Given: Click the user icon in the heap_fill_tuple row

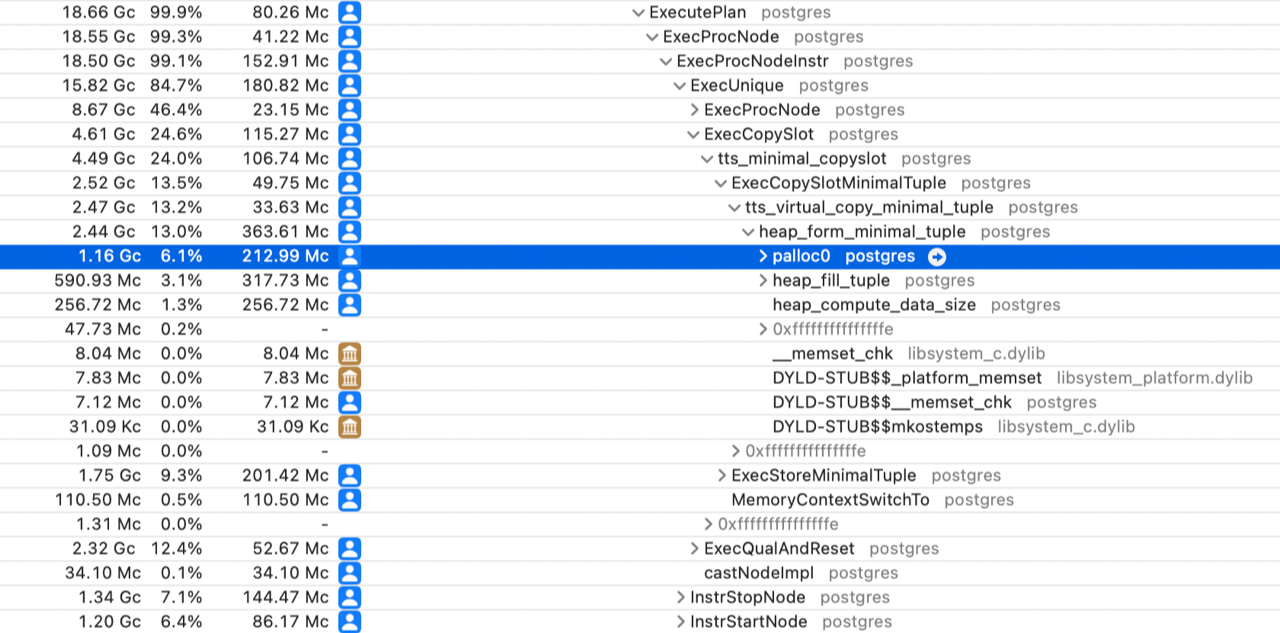Looking at the screenshot, I should (x=349, y=281).
